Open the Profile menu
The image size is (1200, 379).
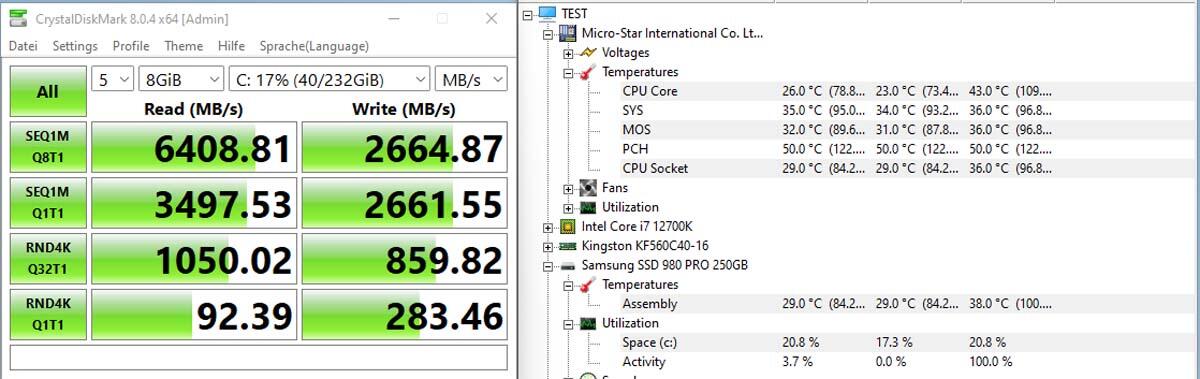pos(131,46)
